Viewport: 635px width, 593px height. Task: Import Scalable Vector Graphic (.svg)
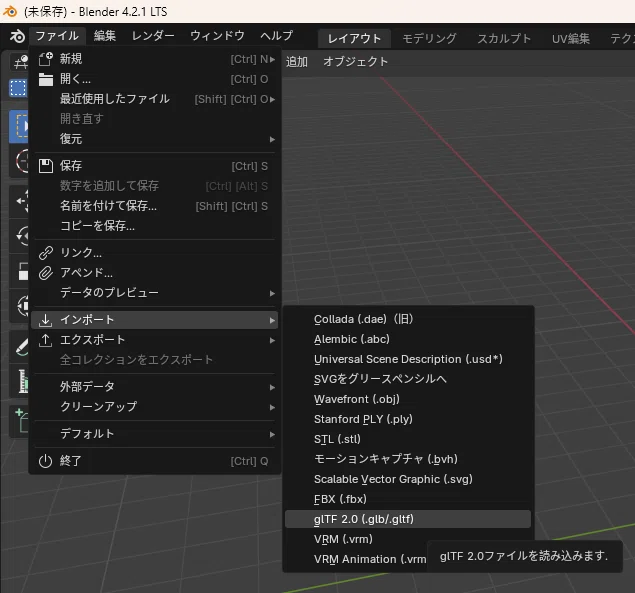(x=408, y=479)
